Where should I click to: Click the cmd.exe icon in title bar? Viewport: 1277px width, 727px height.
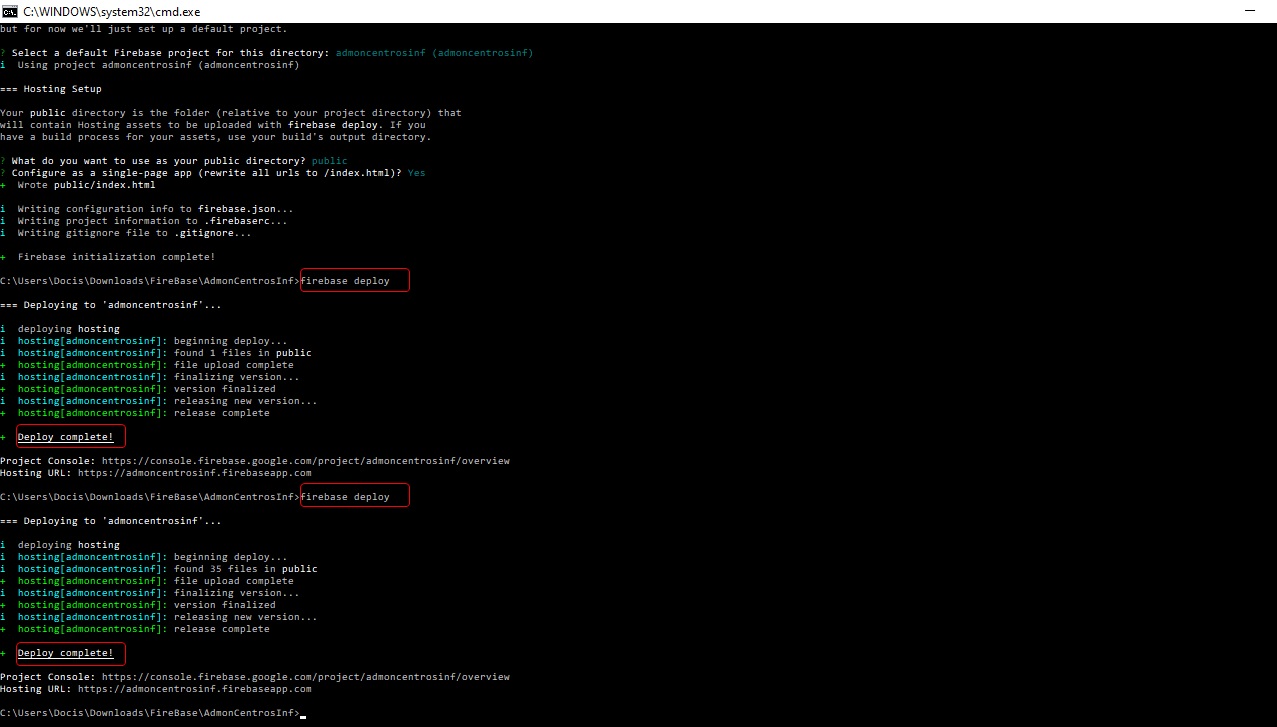click(10, 9)
